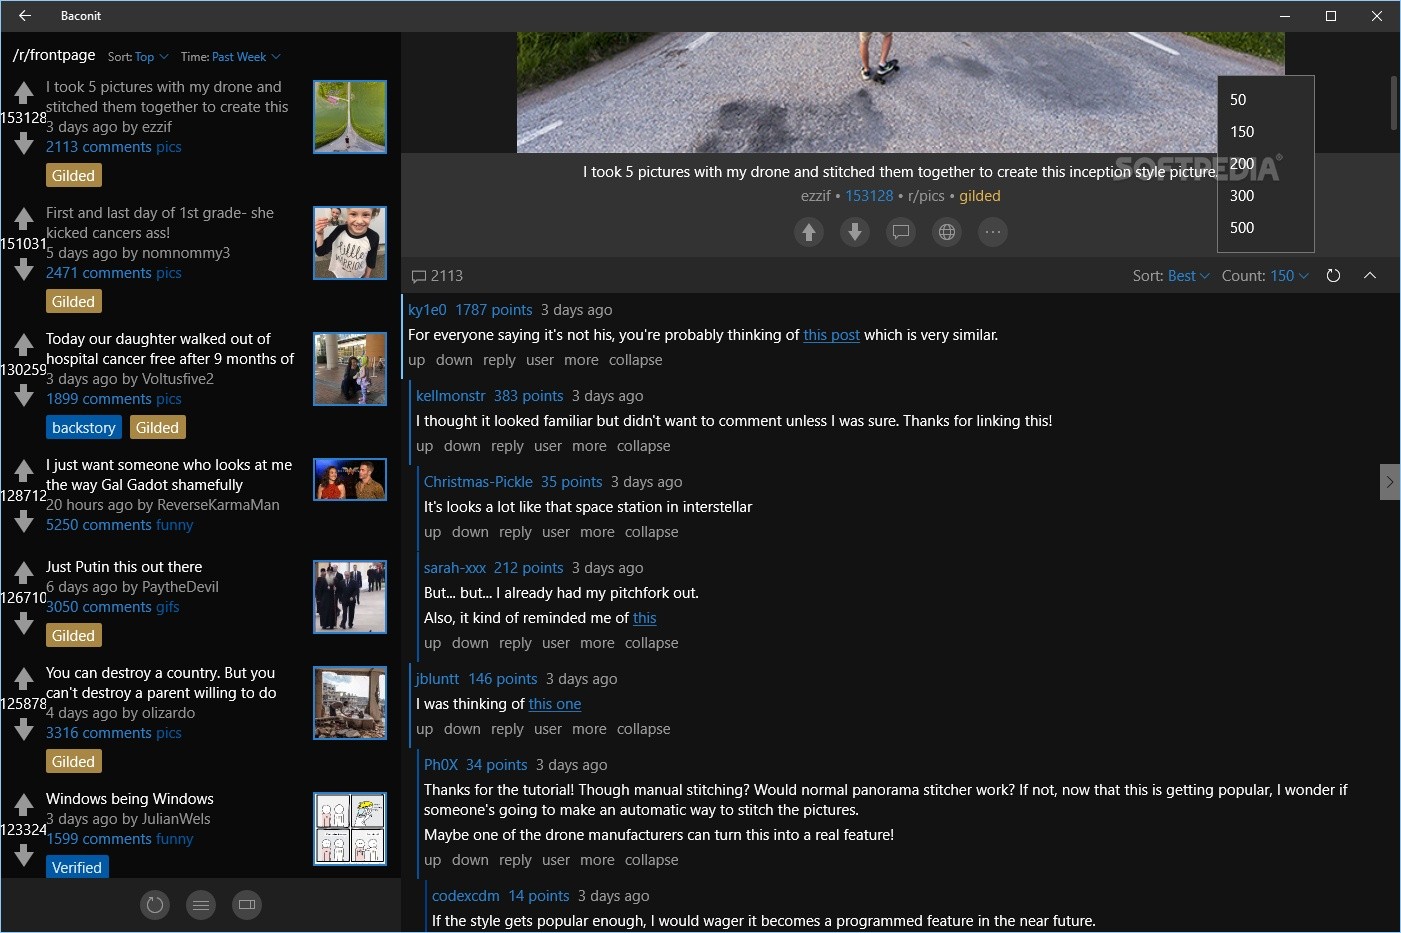The height and width of the screenshot is (933, 1401).
Task: Upvote the Windows being Windows post
Action: click(24, 805)
